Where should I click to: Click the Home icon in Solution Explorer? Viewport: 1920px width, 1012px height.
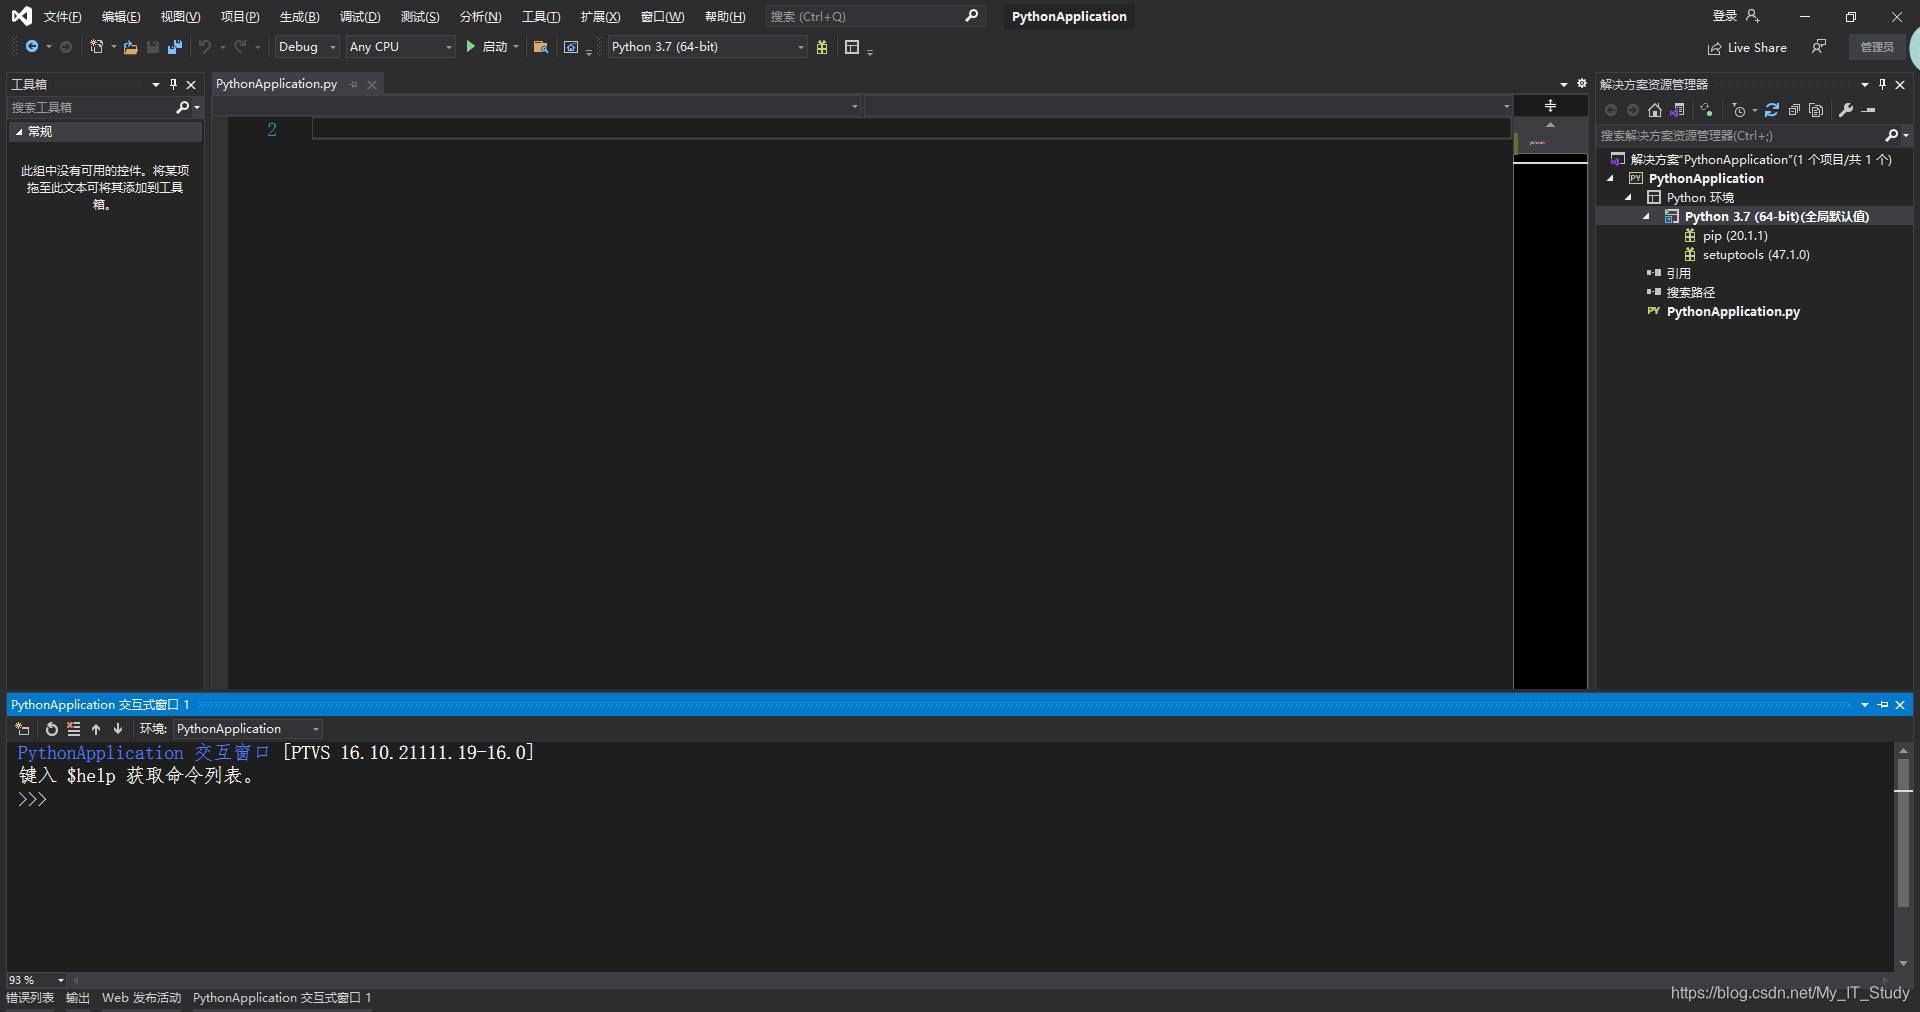pos(1655,110)
